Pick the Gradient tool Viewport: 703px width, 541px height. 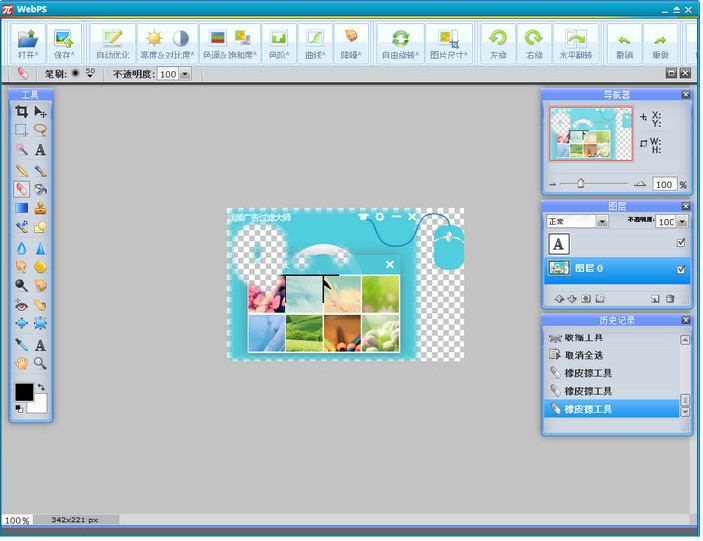click(21, 208)
